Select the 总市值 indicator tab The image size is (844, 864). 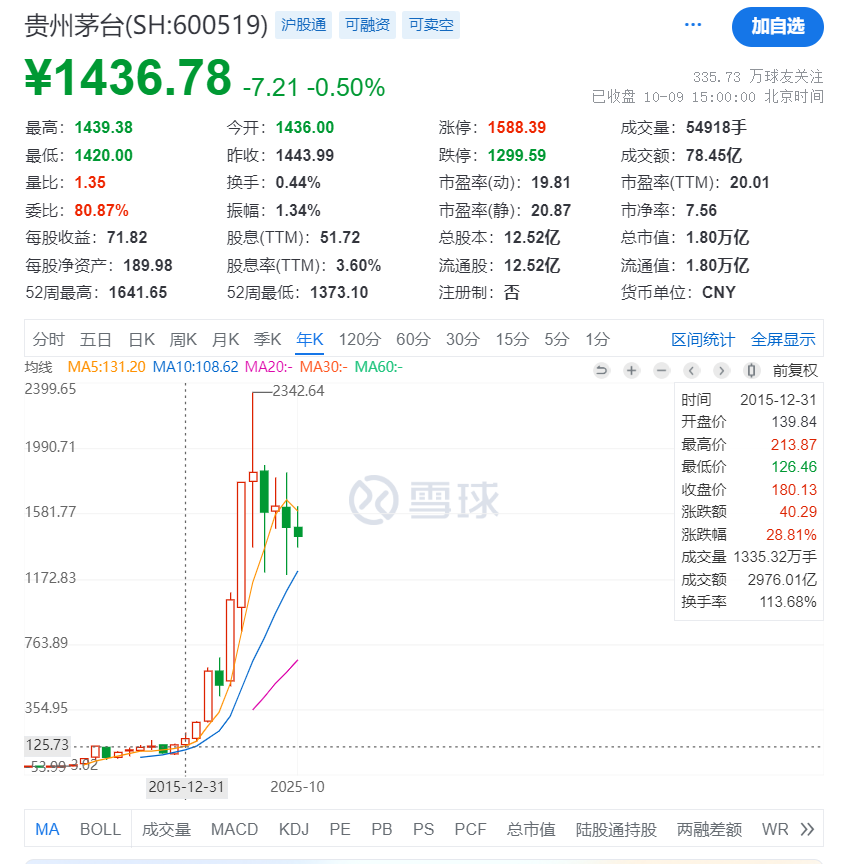(531, 829)
